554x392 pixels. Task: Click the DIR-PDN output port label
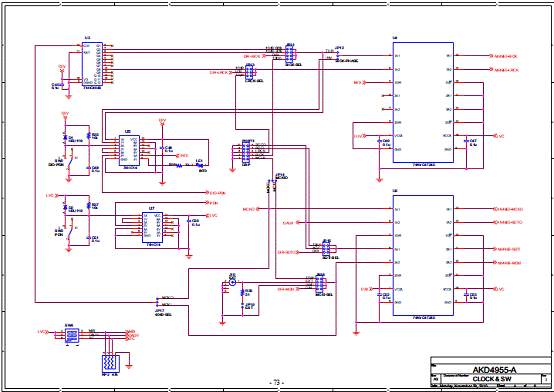click(217, 193)
